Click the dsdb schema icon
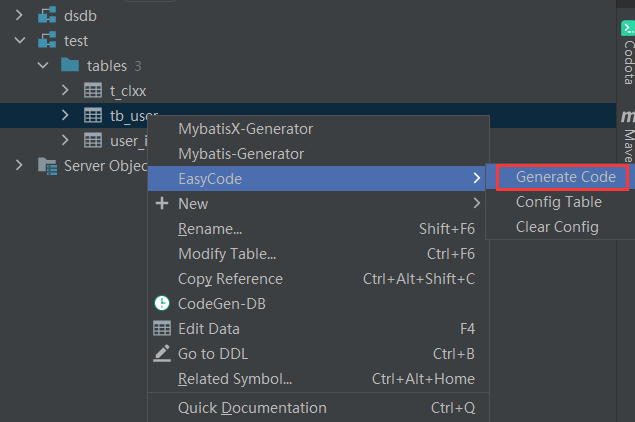Screen dimensions: 635x422 [x=47, y=16]
